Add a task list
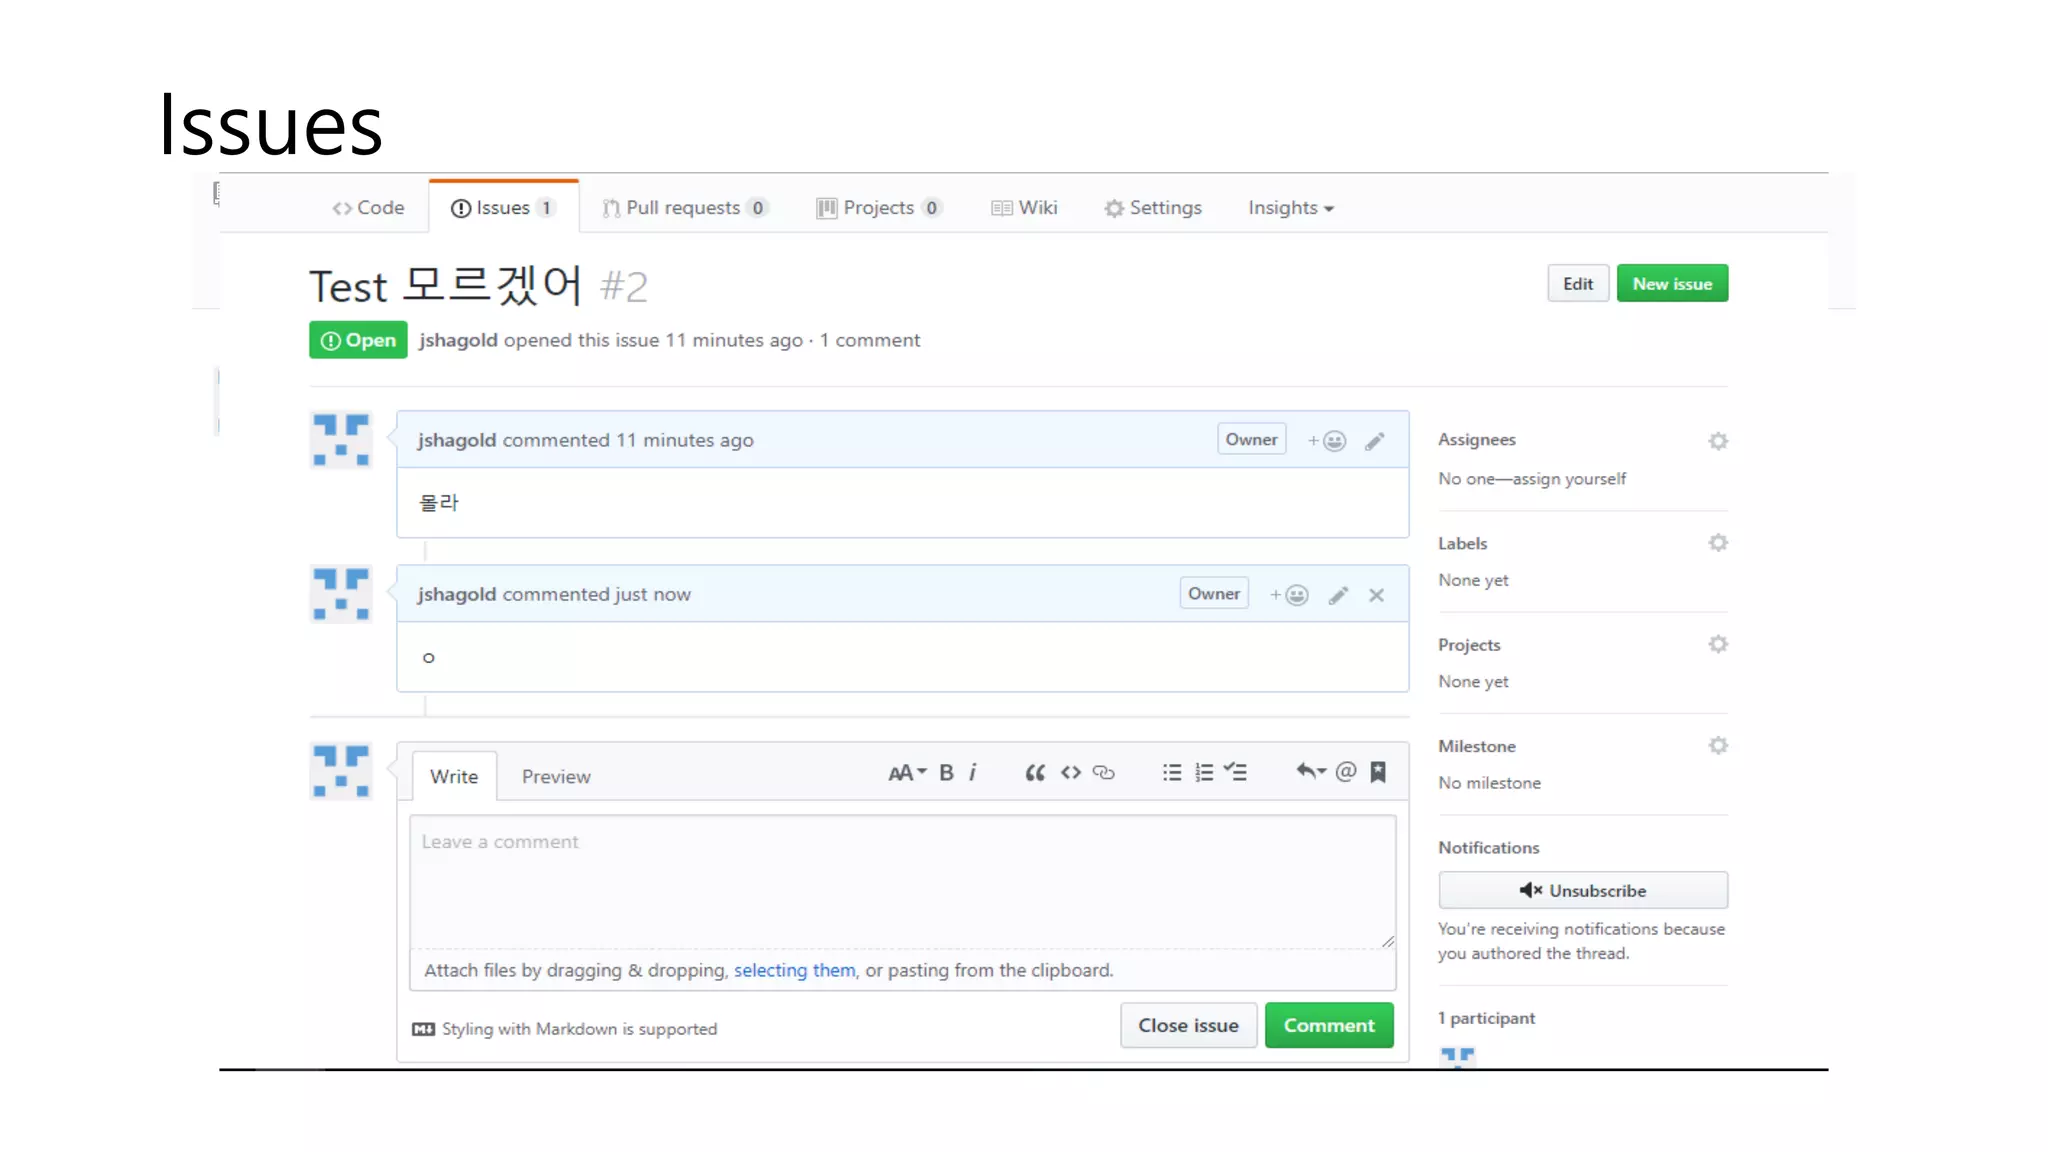 point(1236,773)
